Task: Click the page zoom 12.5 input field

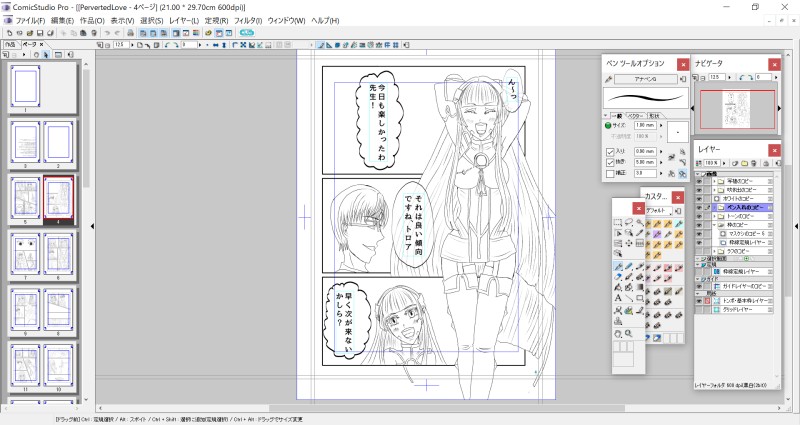Action: click(121, 44)
